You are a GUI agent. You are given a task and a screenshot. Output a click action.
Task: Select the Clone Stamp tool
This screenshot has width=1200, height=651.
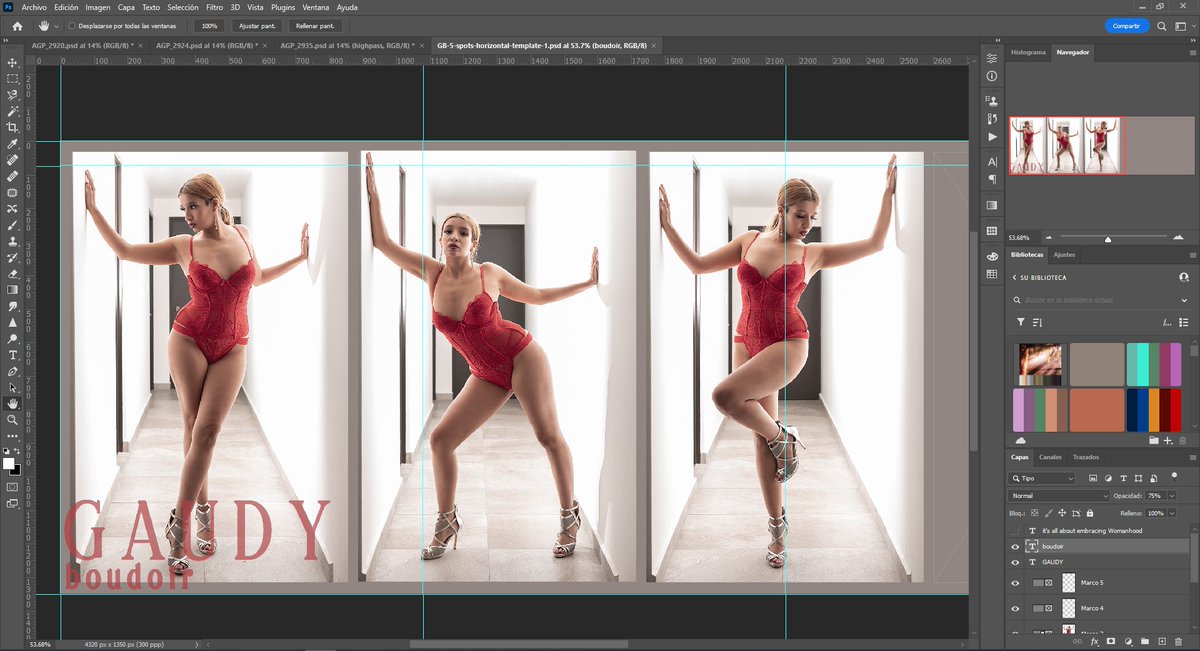[x=13, y=241]
